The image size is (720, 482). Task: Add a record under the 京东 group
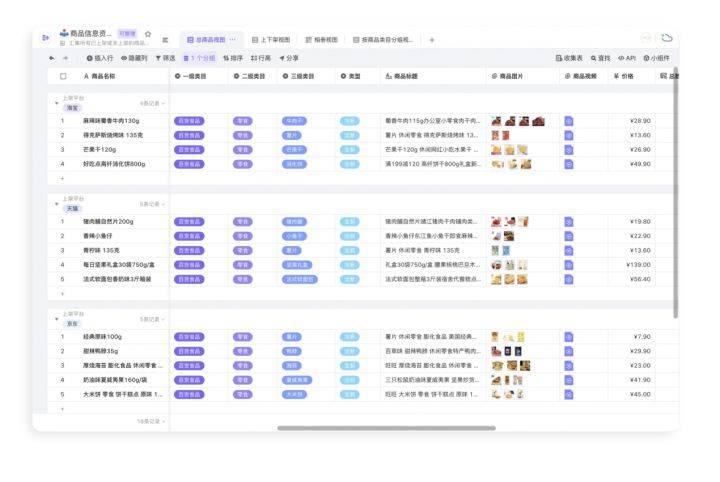click(x=62, y=409)
